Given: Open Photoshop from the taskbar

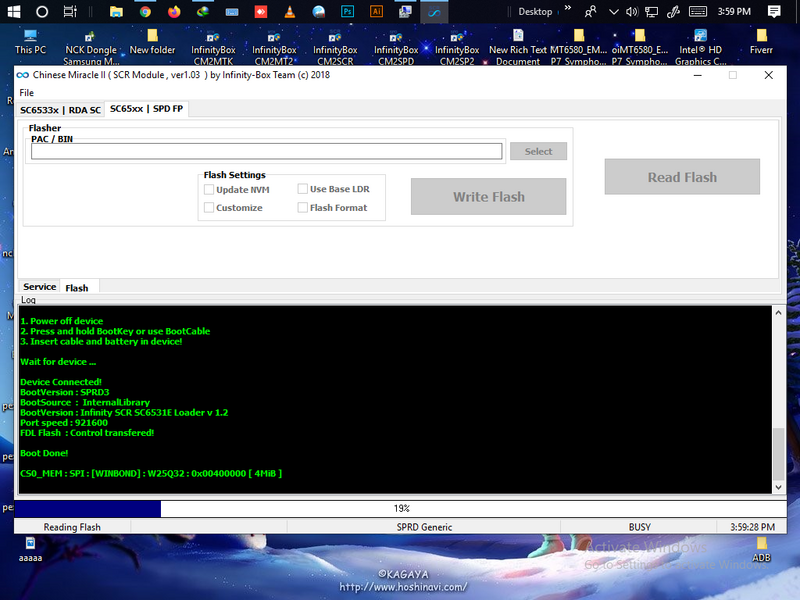Looking at the screenshot, I should 347,11.
